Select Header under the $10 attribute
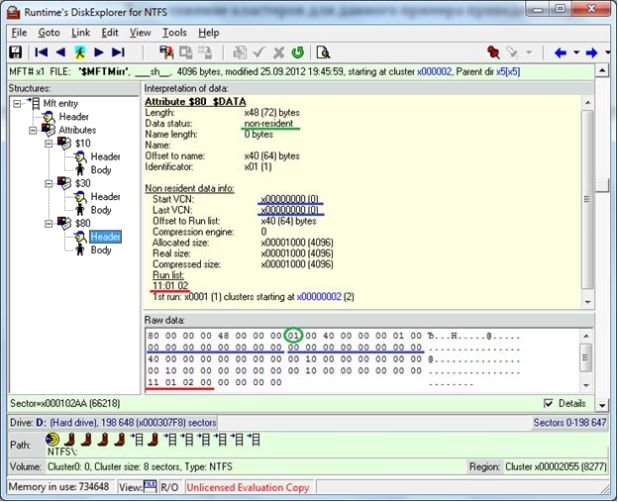618x502 pixels. (x=105, y=156)
